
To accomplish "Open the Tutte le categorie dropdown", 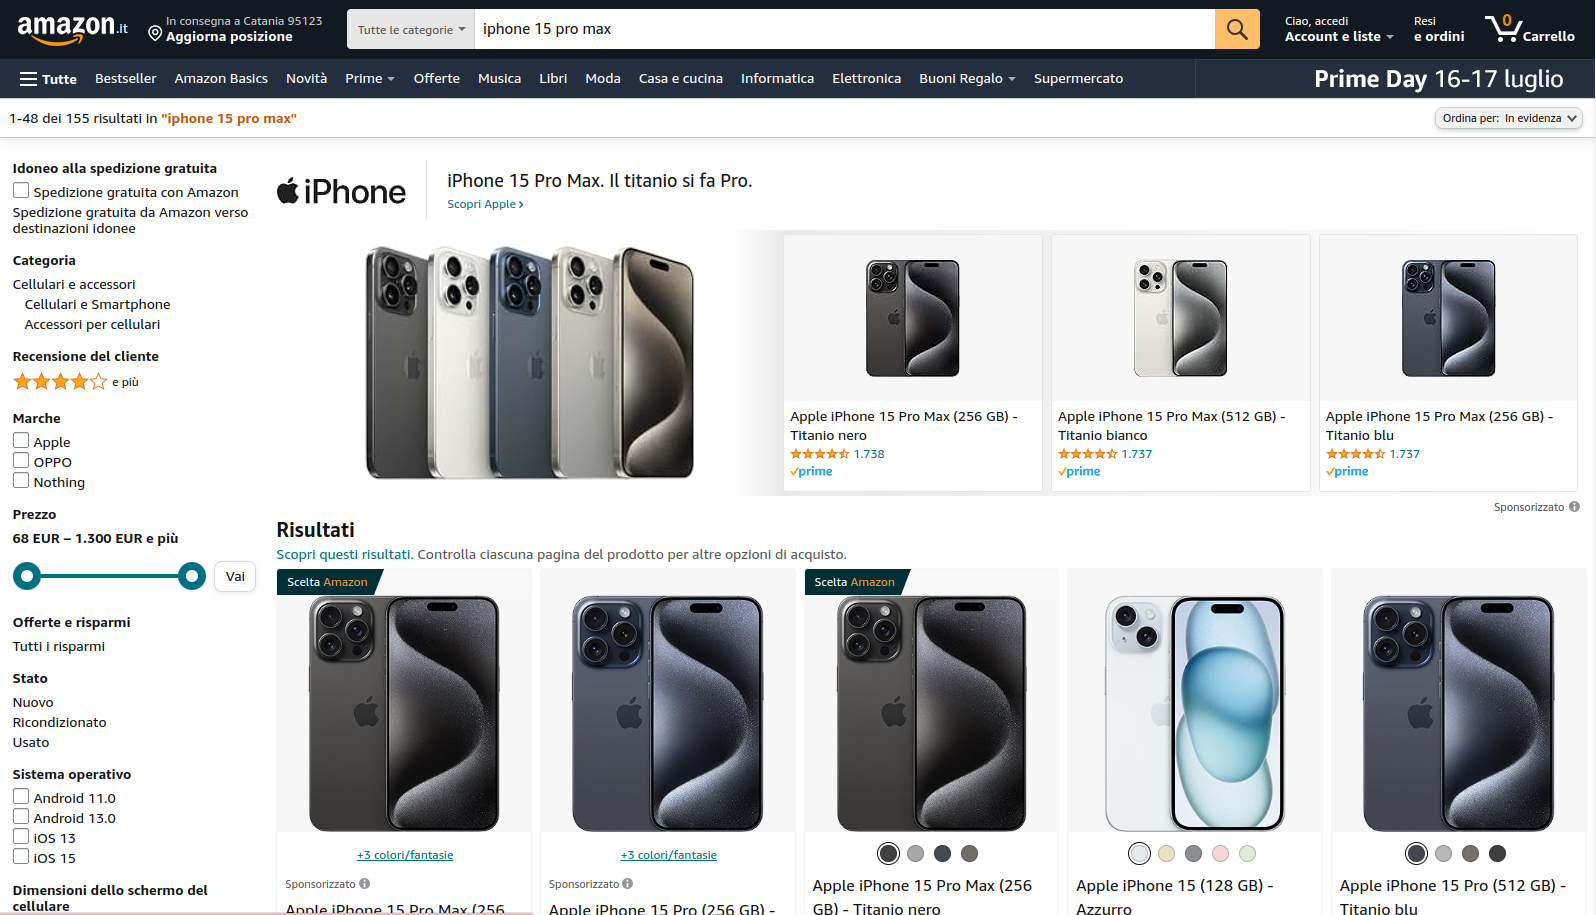I will [411, 30].
